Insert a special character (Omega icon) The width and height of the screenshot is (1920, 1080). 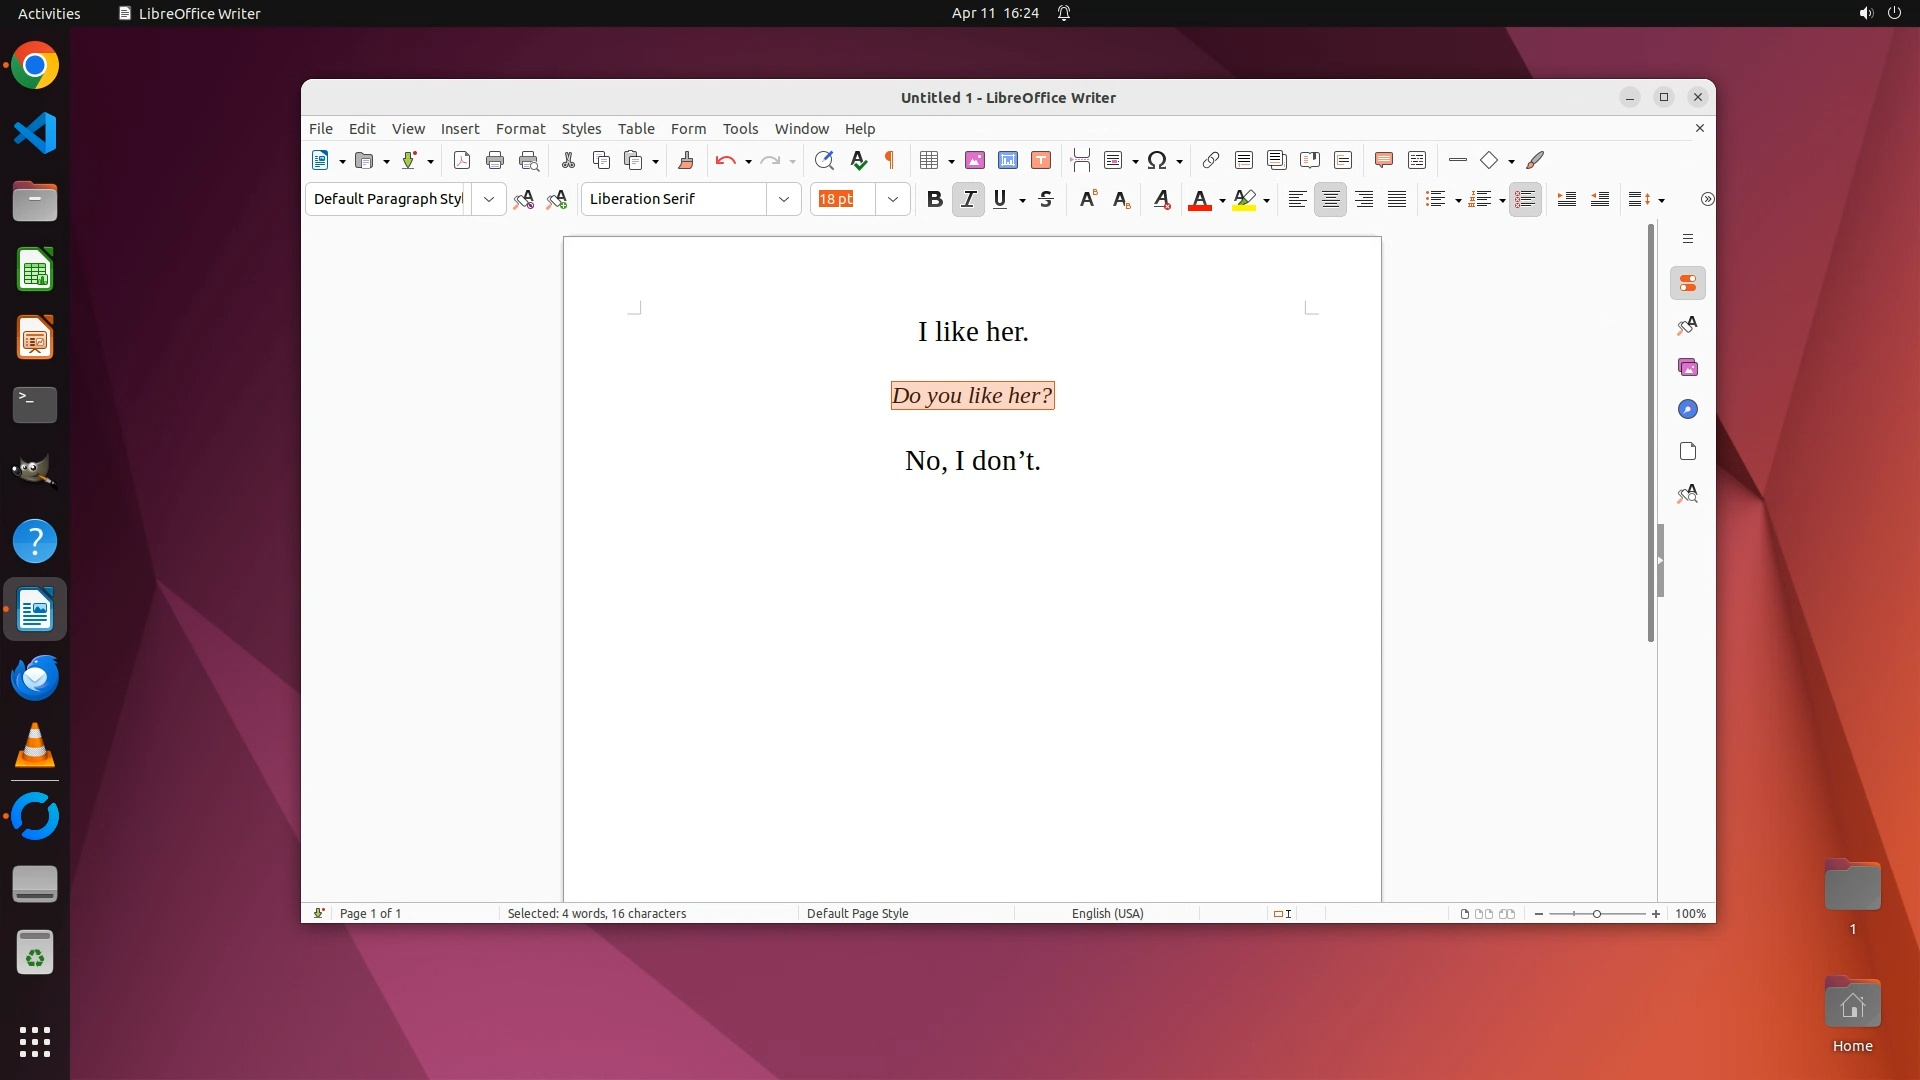pyautogui.click(x=1157, y=160)
